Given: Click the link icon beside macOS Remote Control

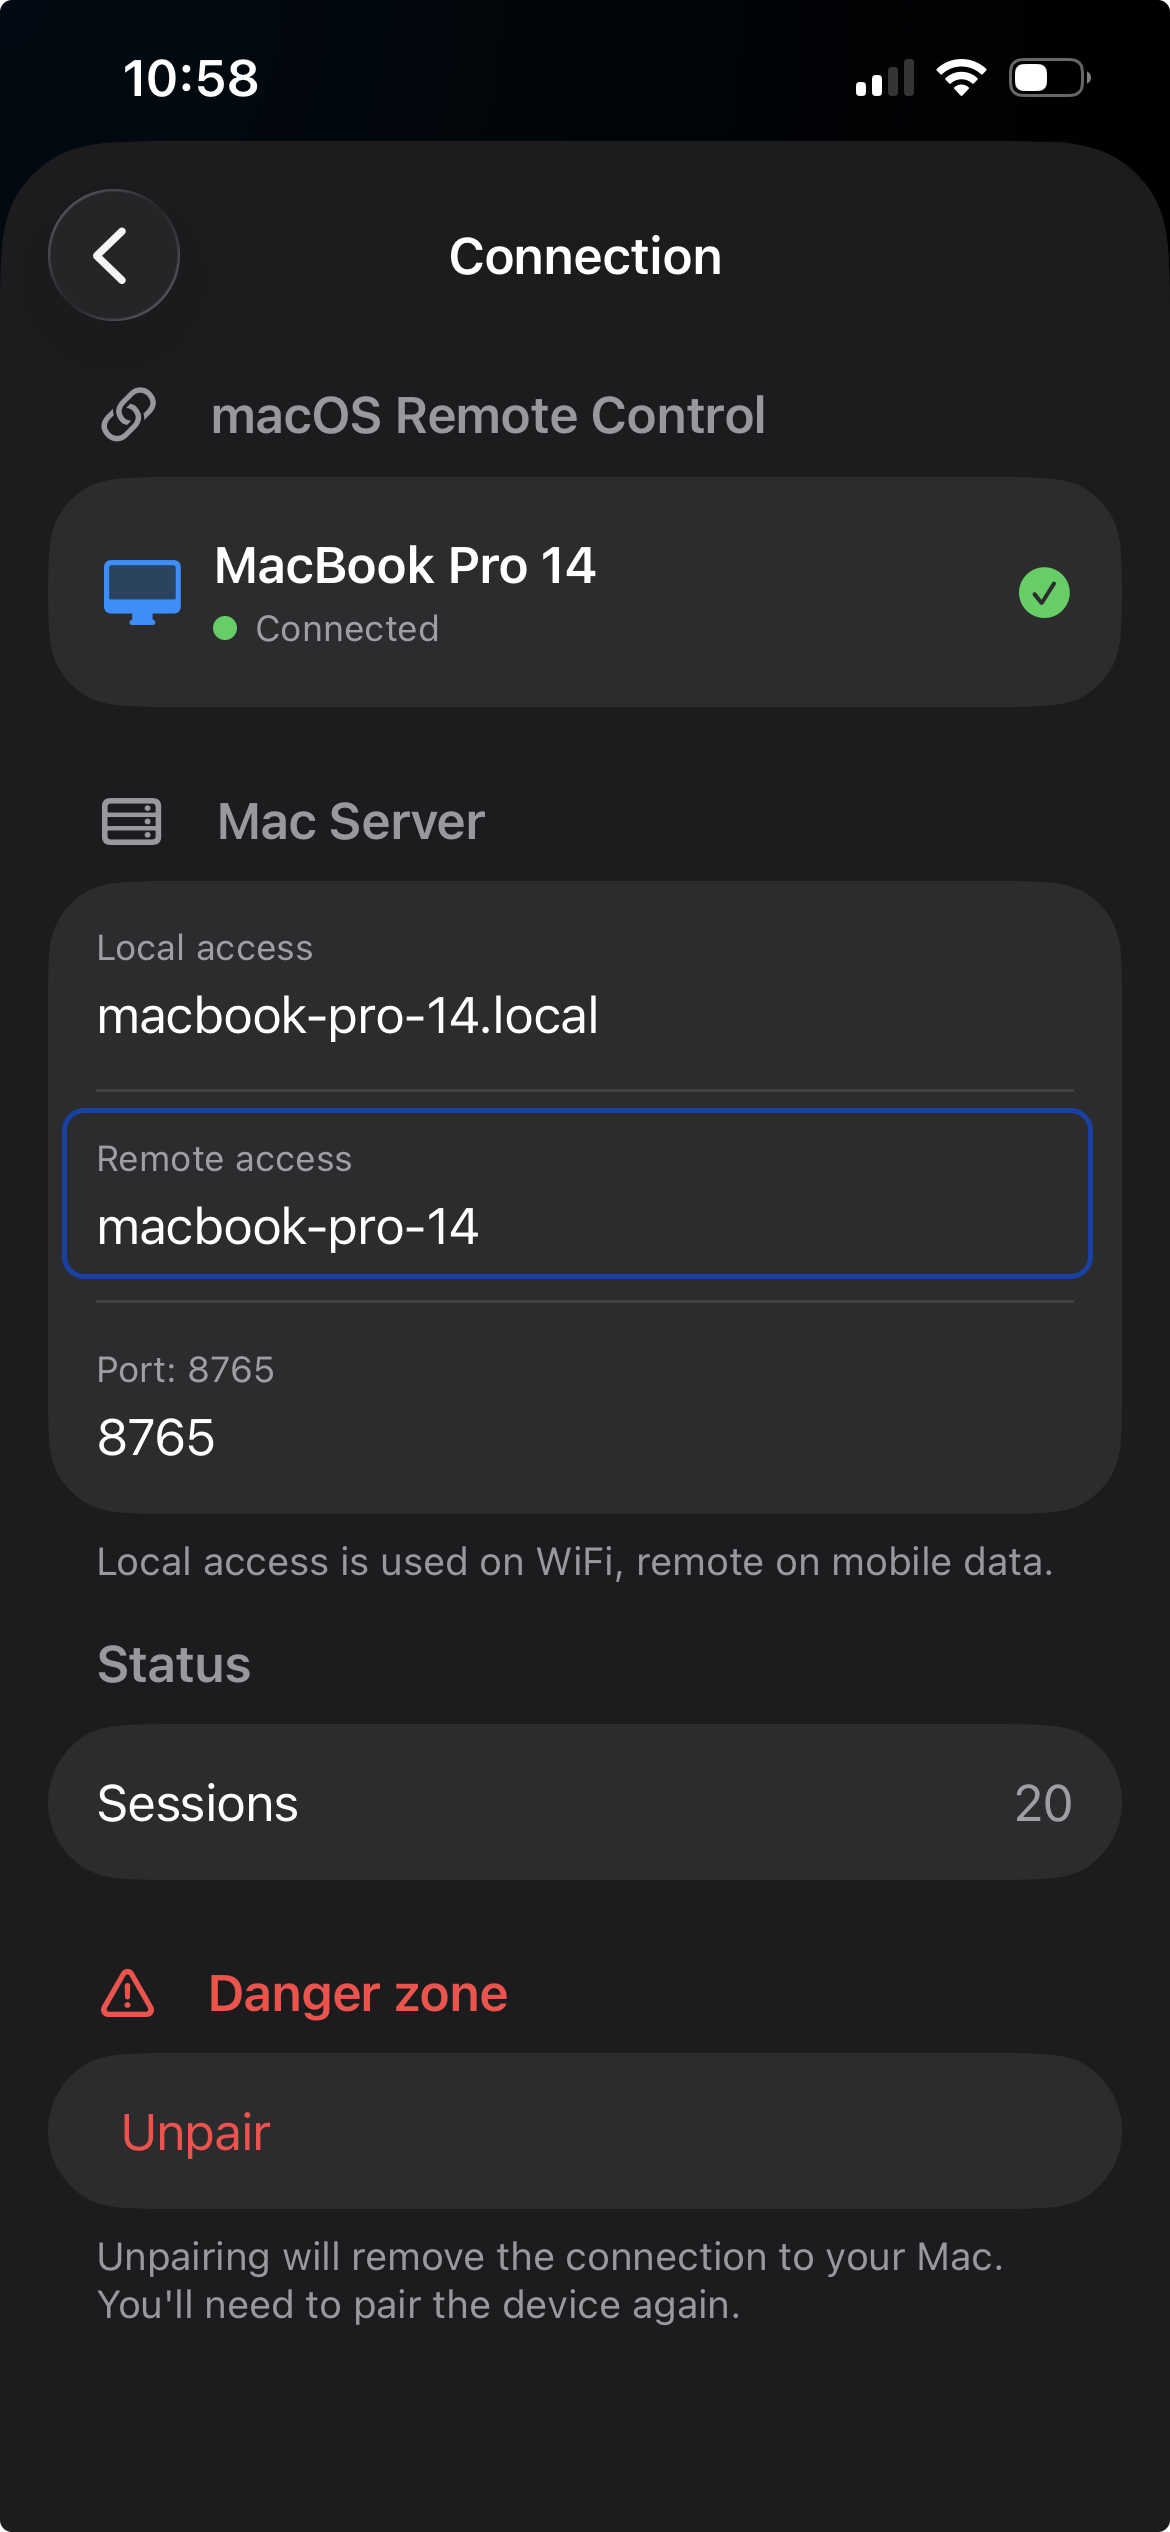Looking at the screenshot, I should pyautogui.click(x=128, y=416).
